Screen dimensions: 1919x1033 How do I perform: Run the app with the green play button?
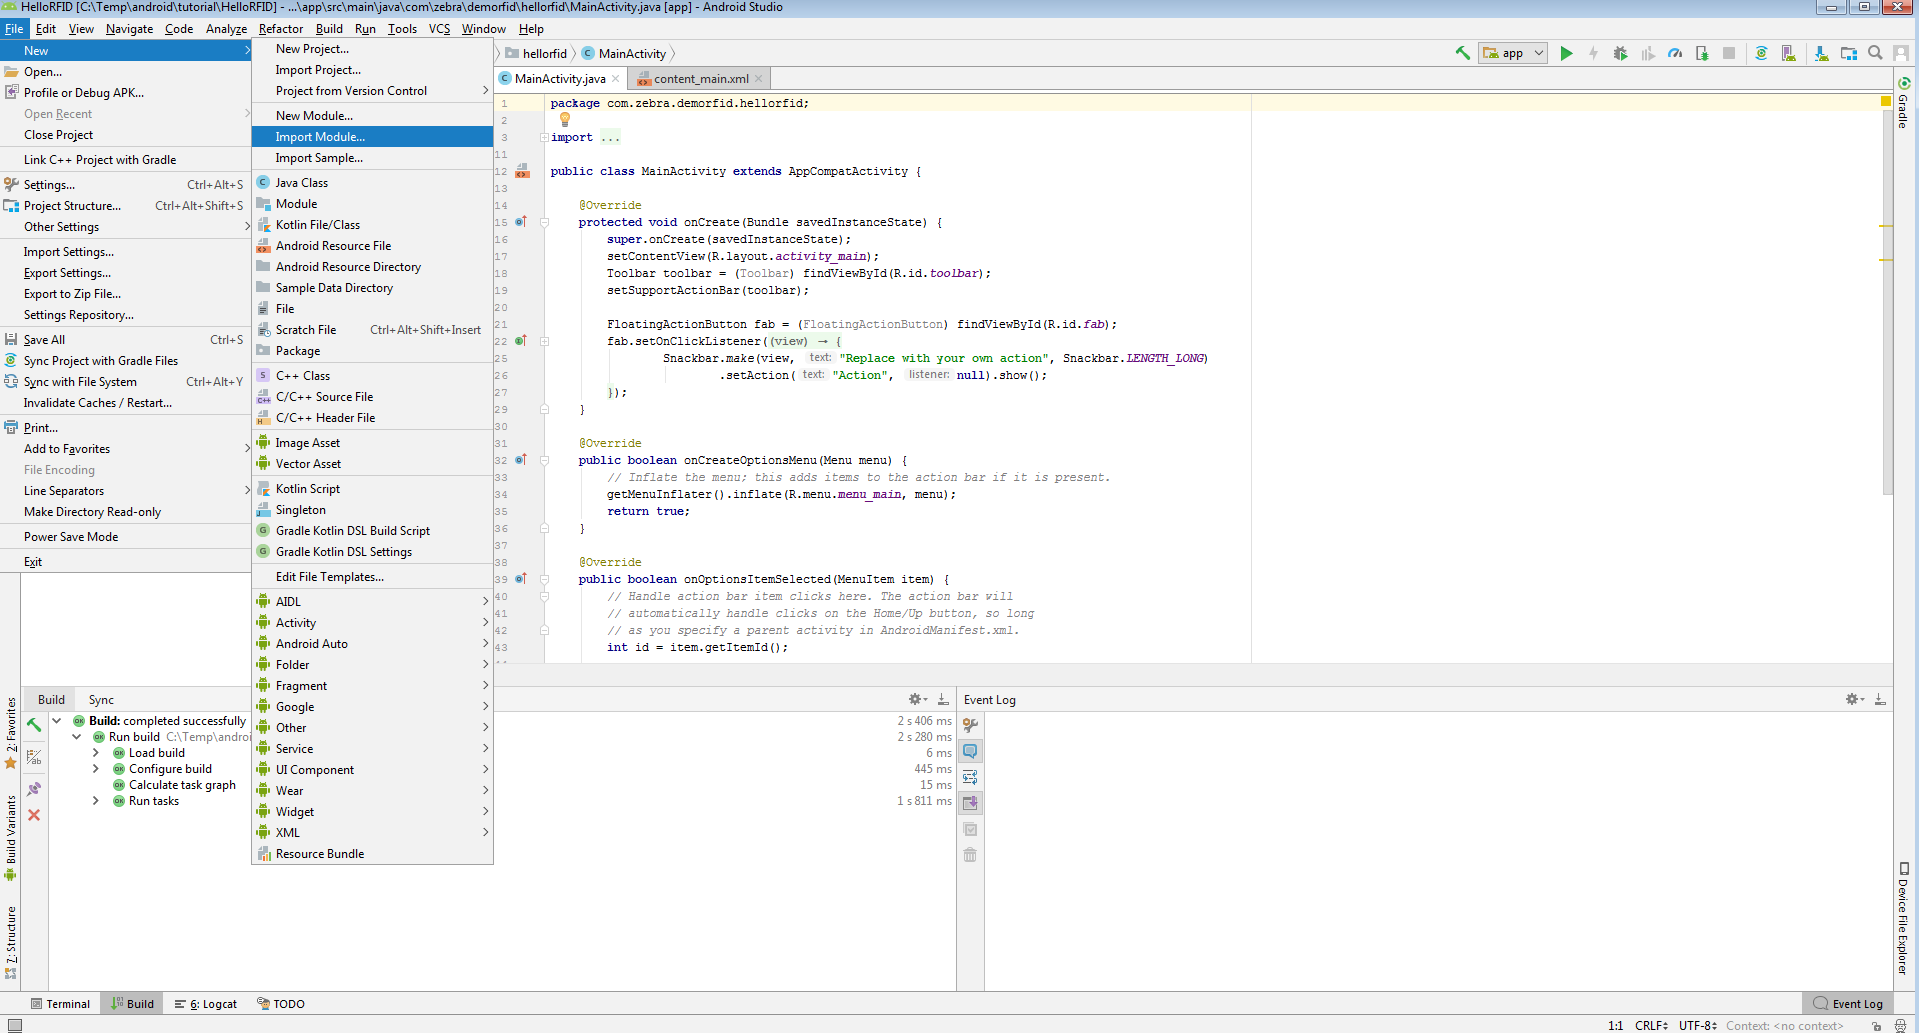pos(1566,53)
